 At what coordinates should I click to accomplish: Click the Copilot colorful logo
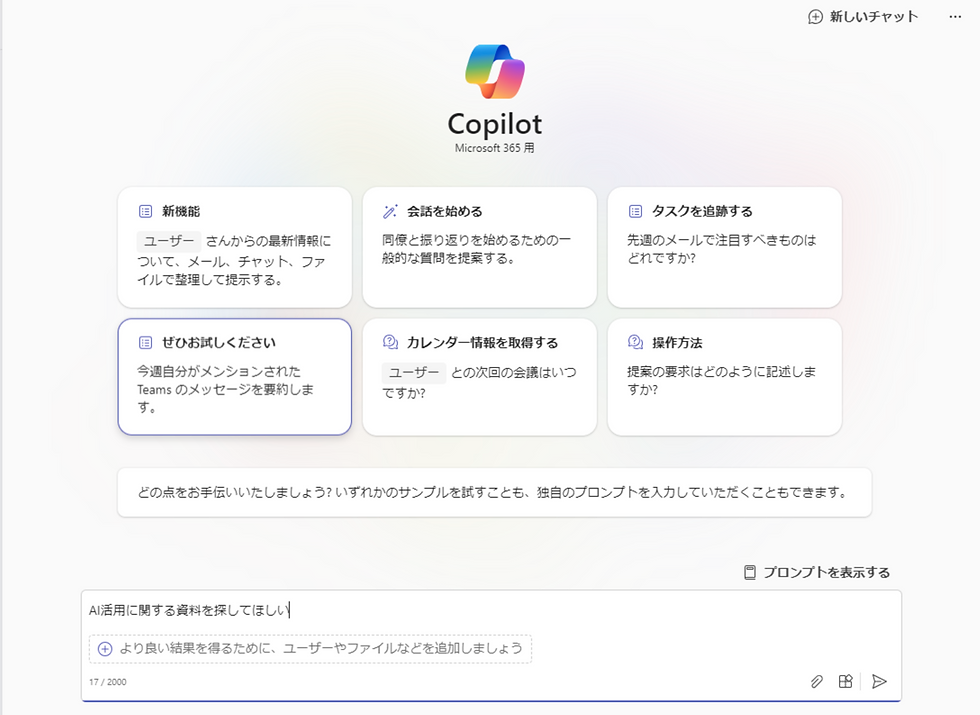pyautogui.click(x=495, y=71)
